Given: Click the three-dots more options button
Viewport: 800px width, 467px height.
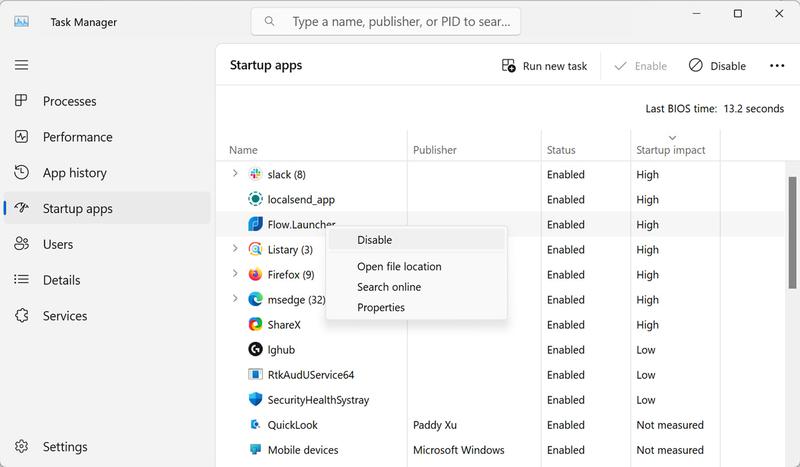Looking at the screenshot, I should click(x=777, y=66).
